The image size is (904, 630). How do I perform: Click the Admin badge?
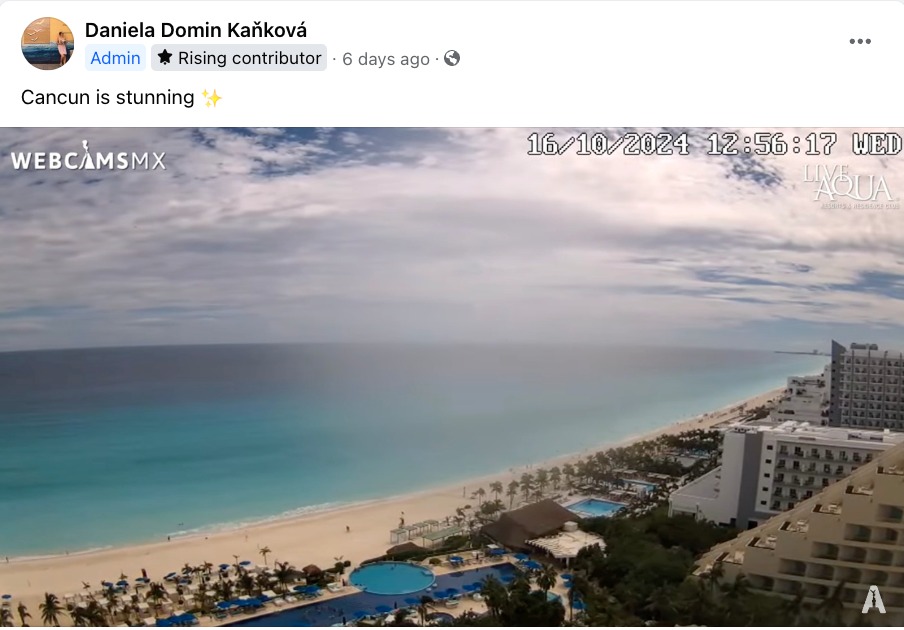pos(115,58)
